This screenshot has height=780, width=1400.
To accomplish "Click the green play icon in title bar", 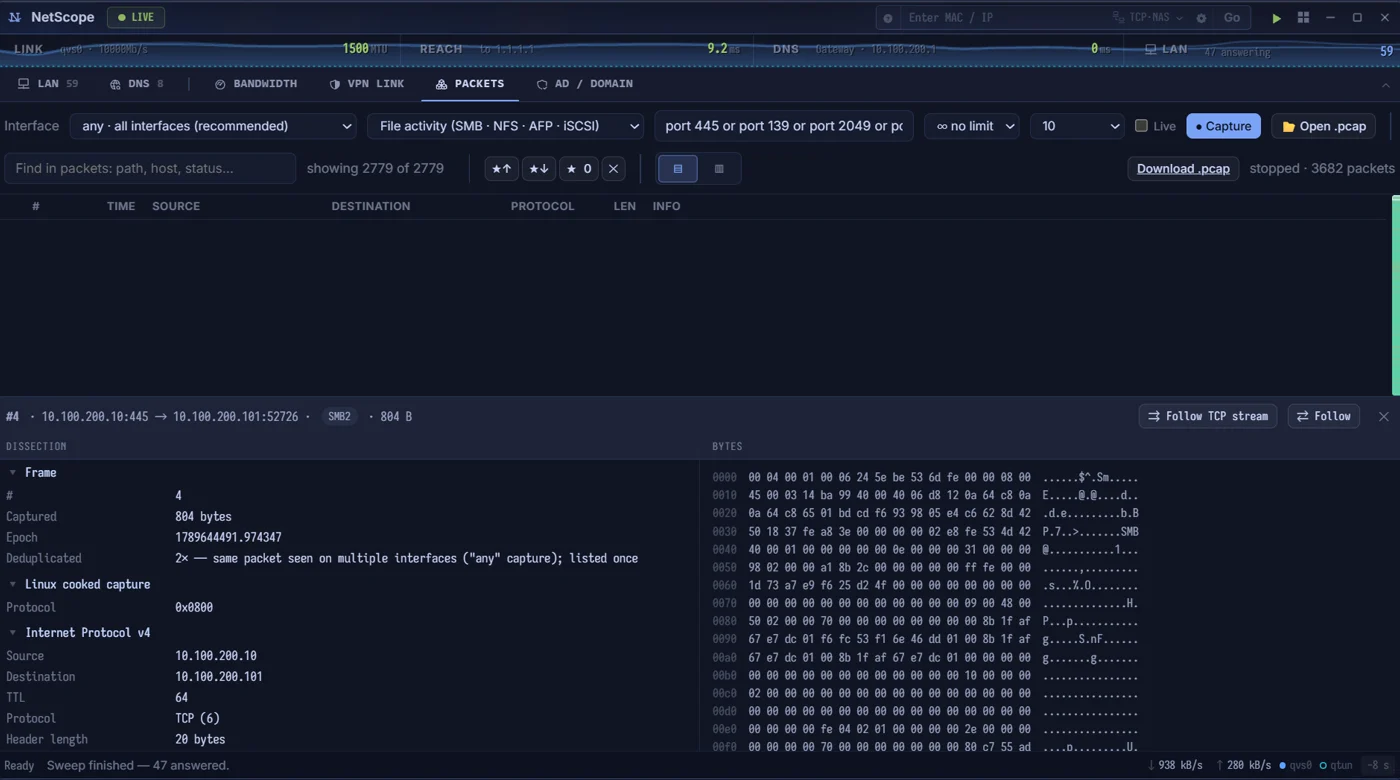I will pyautogui.click(x=1276, y=18).
